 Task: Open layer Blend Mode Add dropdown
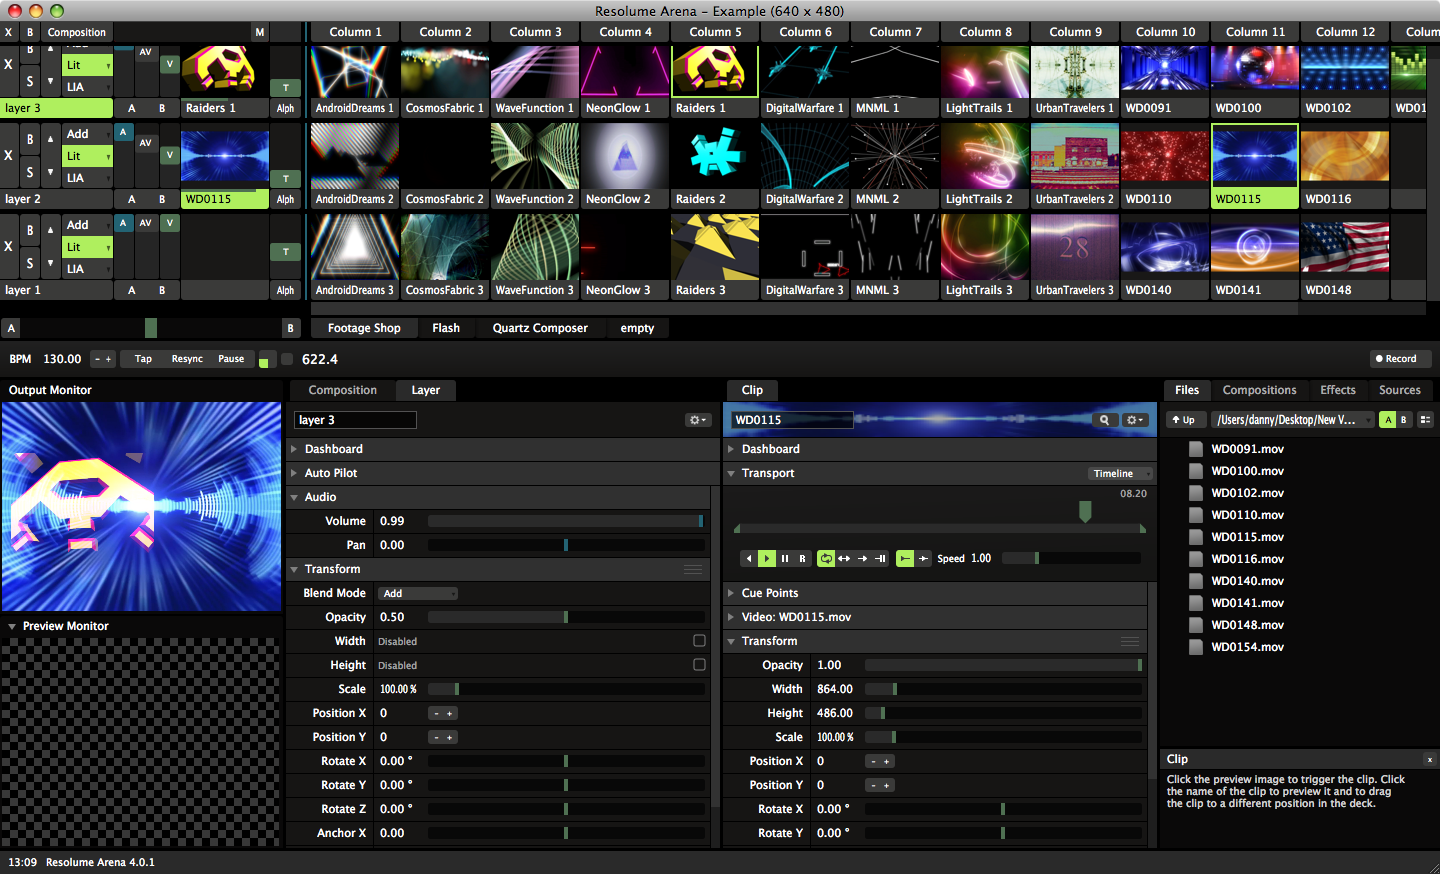(x=418, y=594)
